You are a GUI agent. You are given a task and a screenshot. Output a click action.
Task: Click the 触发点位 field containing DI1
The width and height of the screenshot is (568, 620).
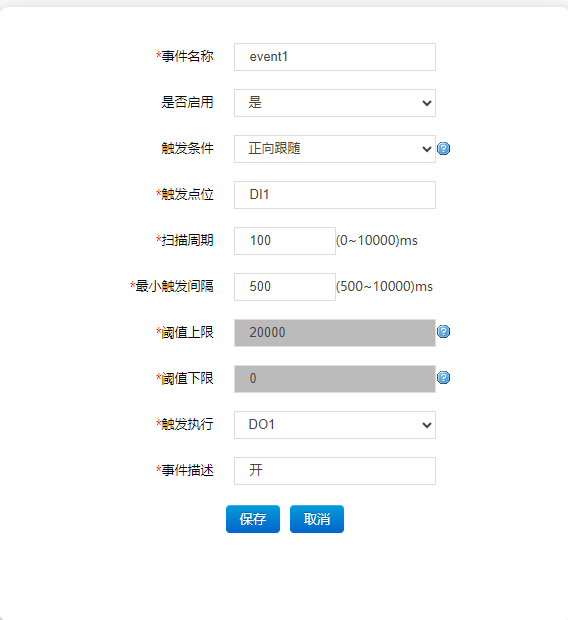click(335, 195)
